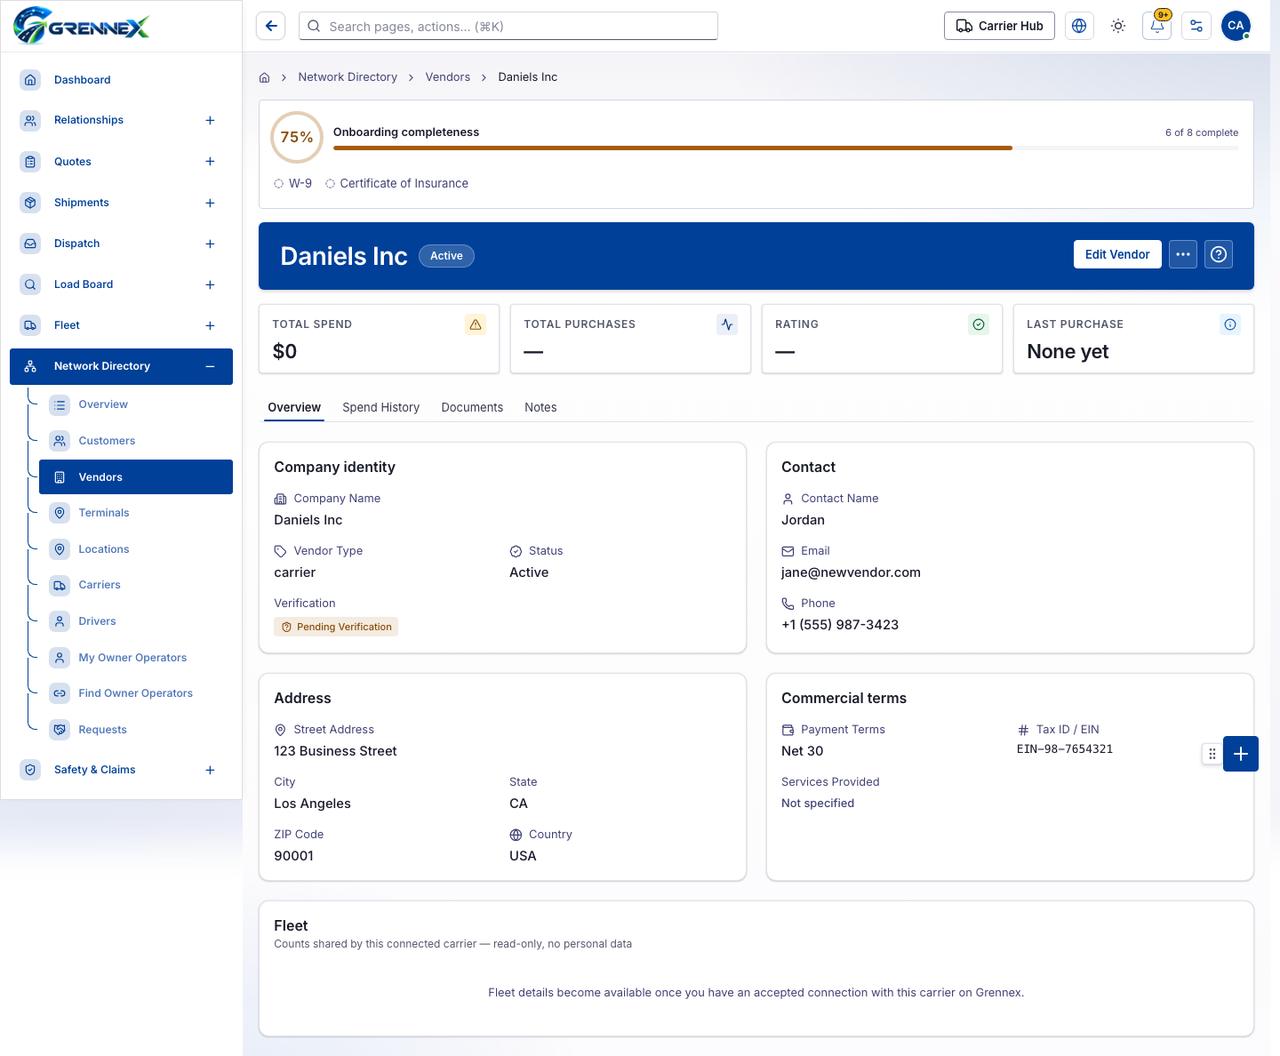Open the Carrier Hub button
The height and width of the screenshot is (1056, 1280).
coord(999,26)
